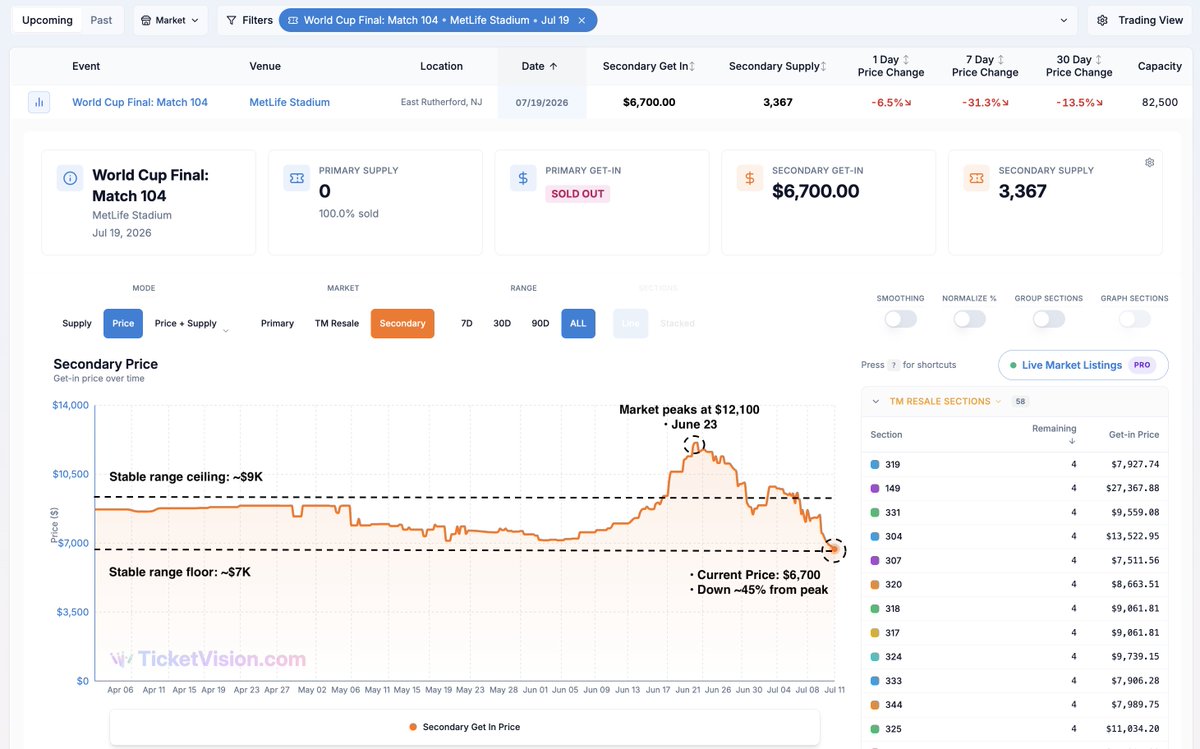Sort by Secondary Get In column
The height and width of the screenshot is (749, 1200).
tap(691, 66)
